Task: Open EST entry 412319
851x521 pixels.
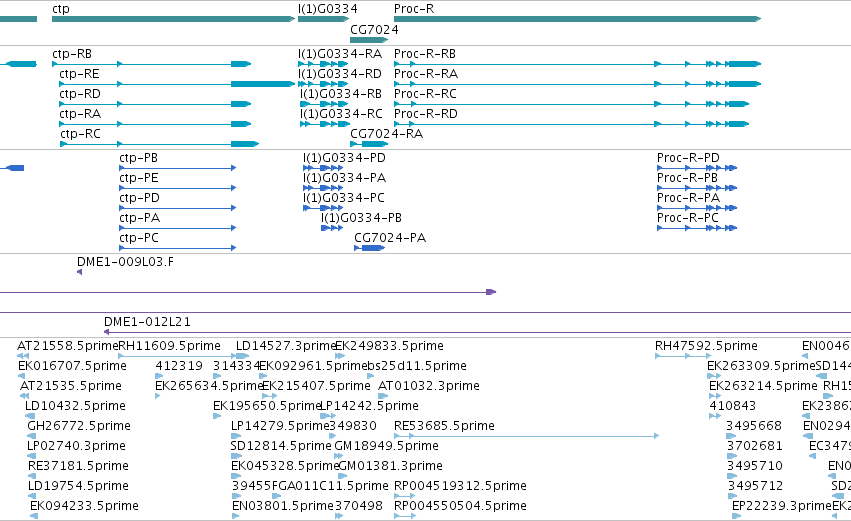Action: coord(179,366)
